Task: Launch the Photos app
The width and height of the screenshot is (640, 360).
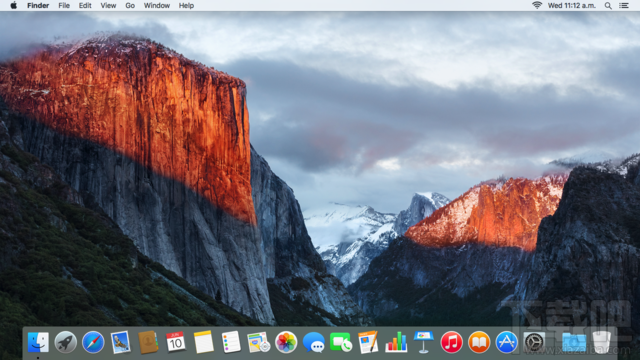Action: click(286, 342)
